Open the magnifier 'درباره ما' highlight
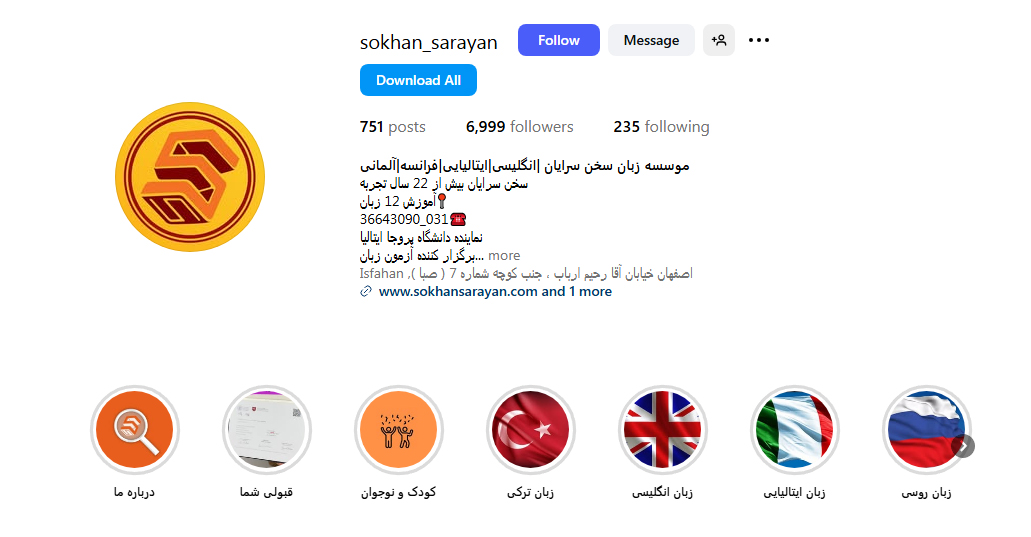The height and width of the screenshot is (537, 1031). pos(135,430)
